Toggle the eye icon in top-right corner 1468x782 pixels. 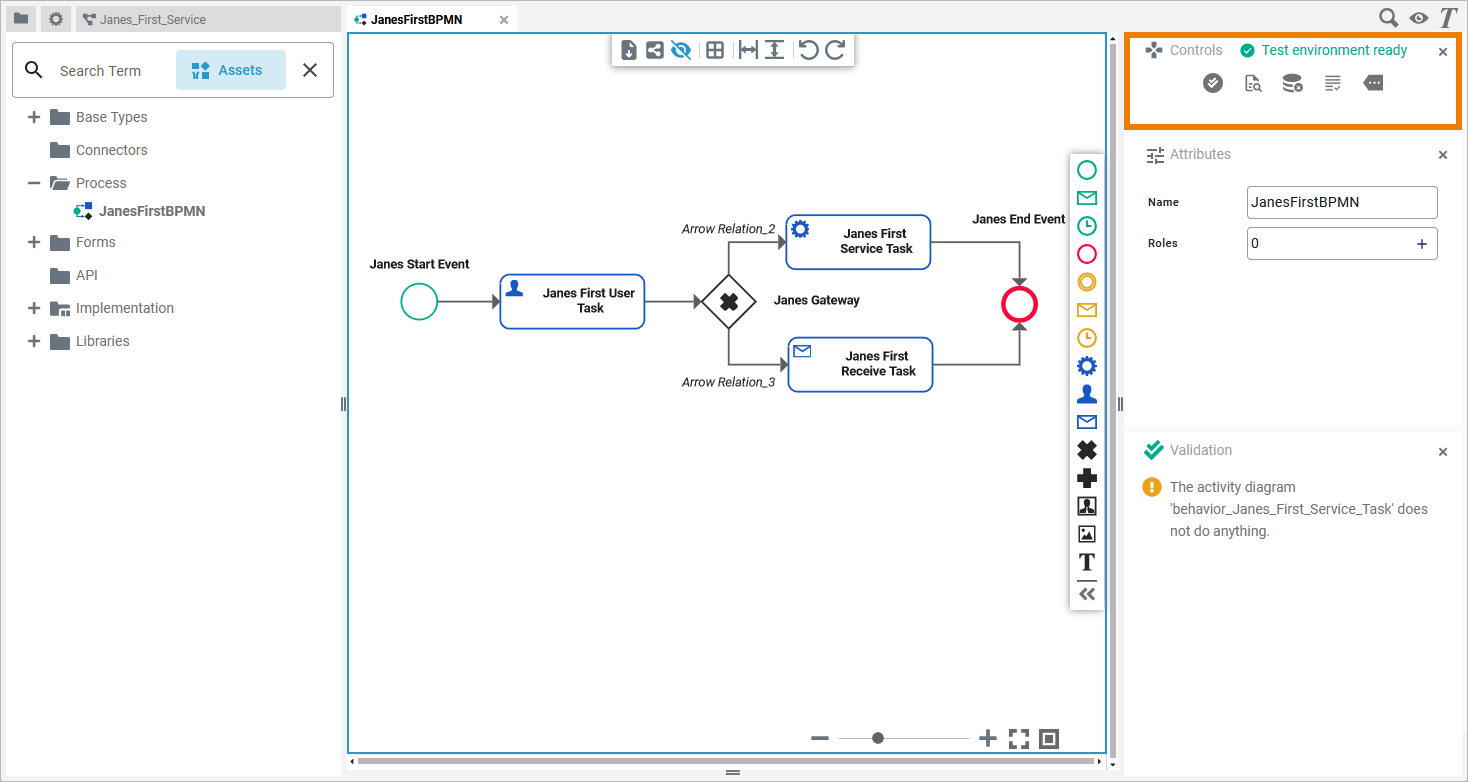click(x=1419, y=18)
